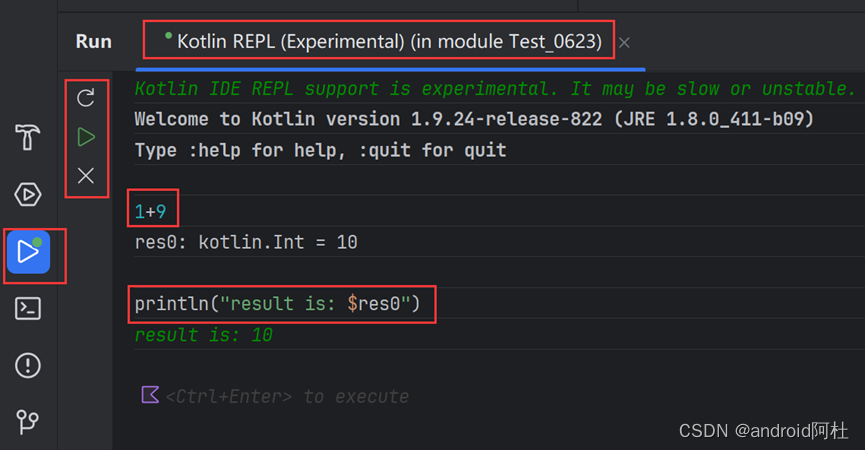Click the Type :help for help line
Screen dimensions: 865x450
pyautogui.click(x=321, y=150)
